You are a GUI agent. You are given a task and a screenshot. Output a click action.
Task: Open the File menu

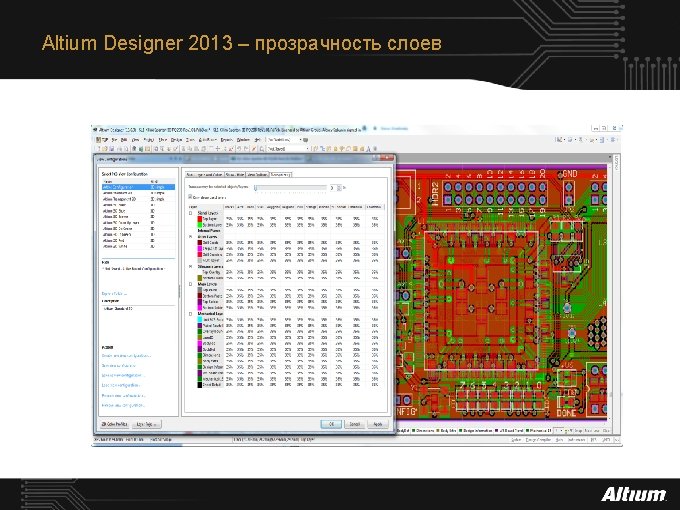click(x=114, y=140)
